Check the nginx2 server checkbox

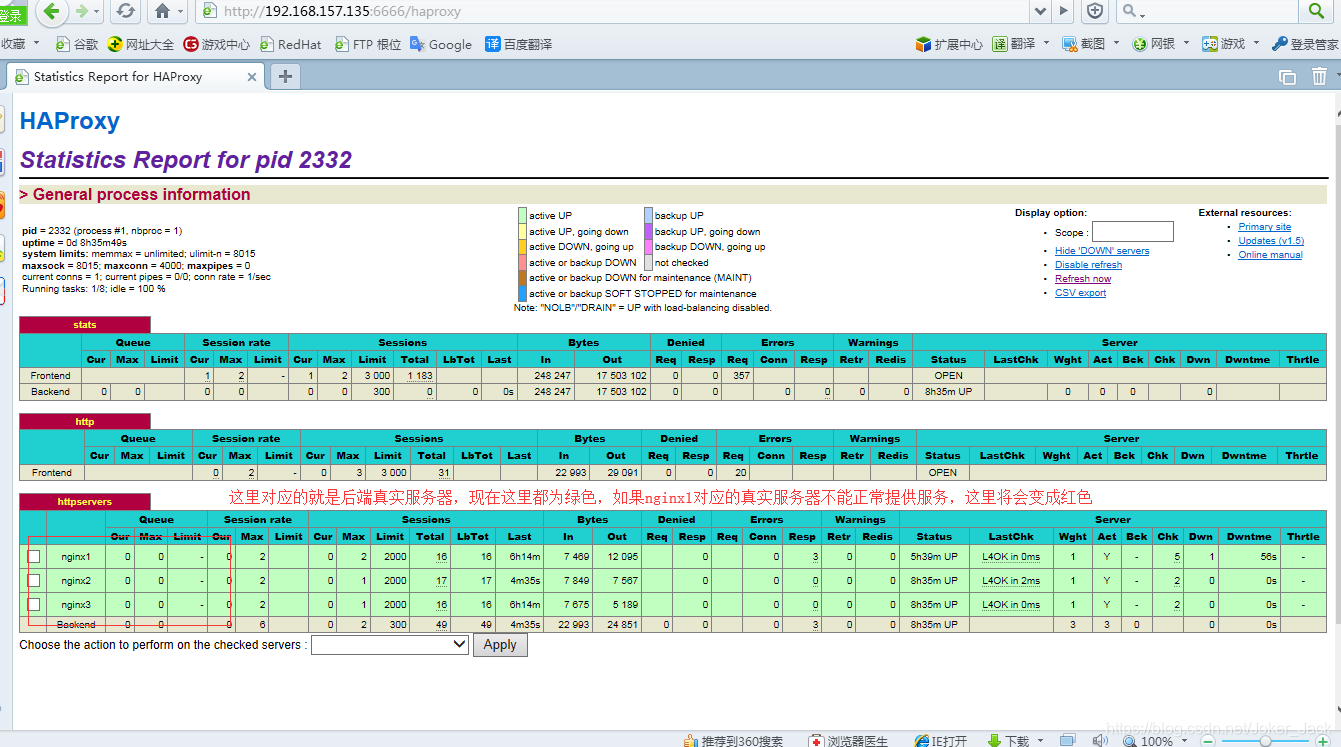[x=34, y=580]
